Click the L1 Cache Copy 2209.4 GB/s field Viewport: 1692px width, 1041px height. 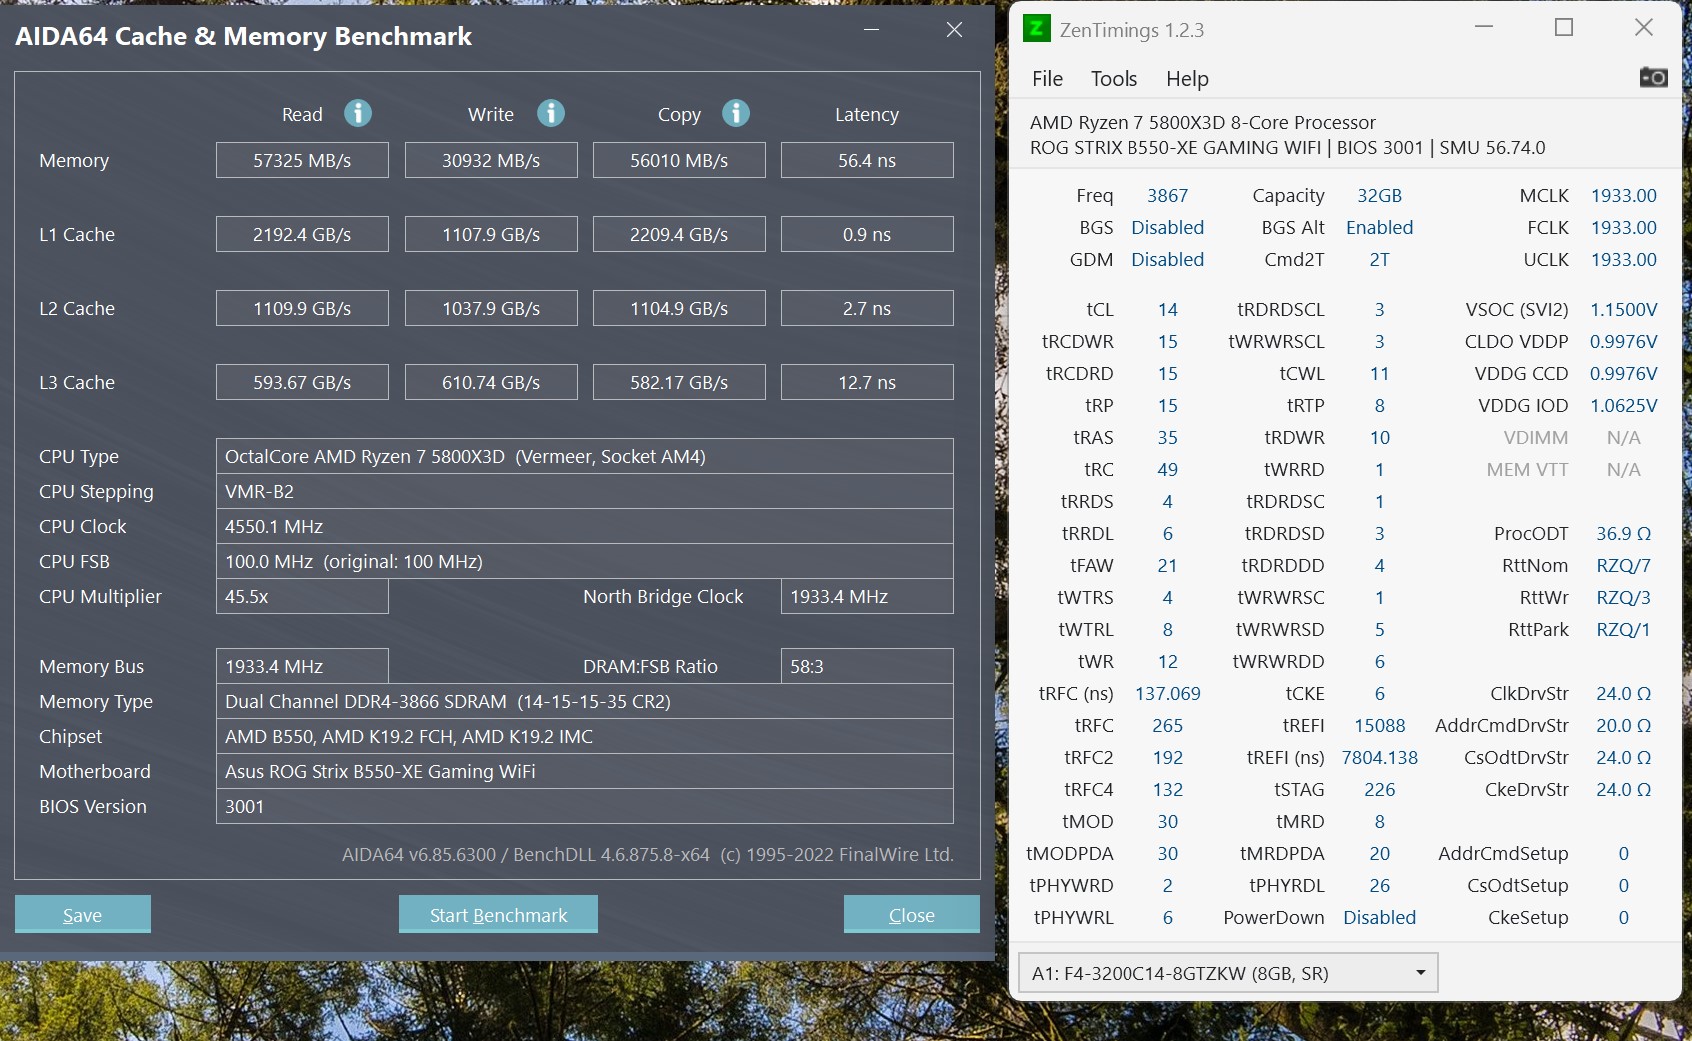[x=679, y=234]
